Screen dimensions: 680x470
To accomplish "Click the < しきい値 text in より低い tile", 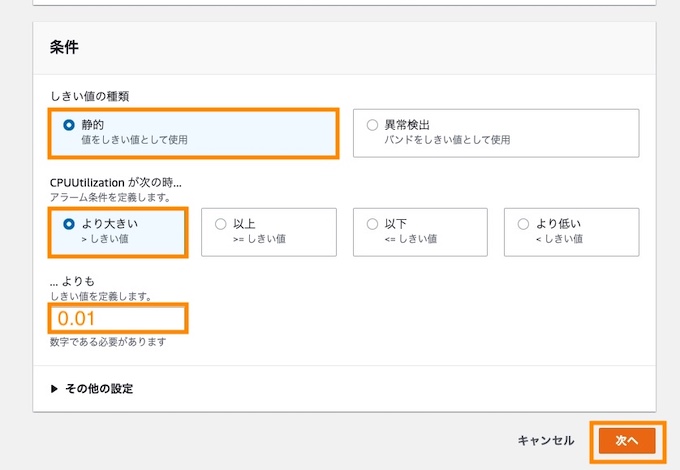I will [x=559, y=239].
